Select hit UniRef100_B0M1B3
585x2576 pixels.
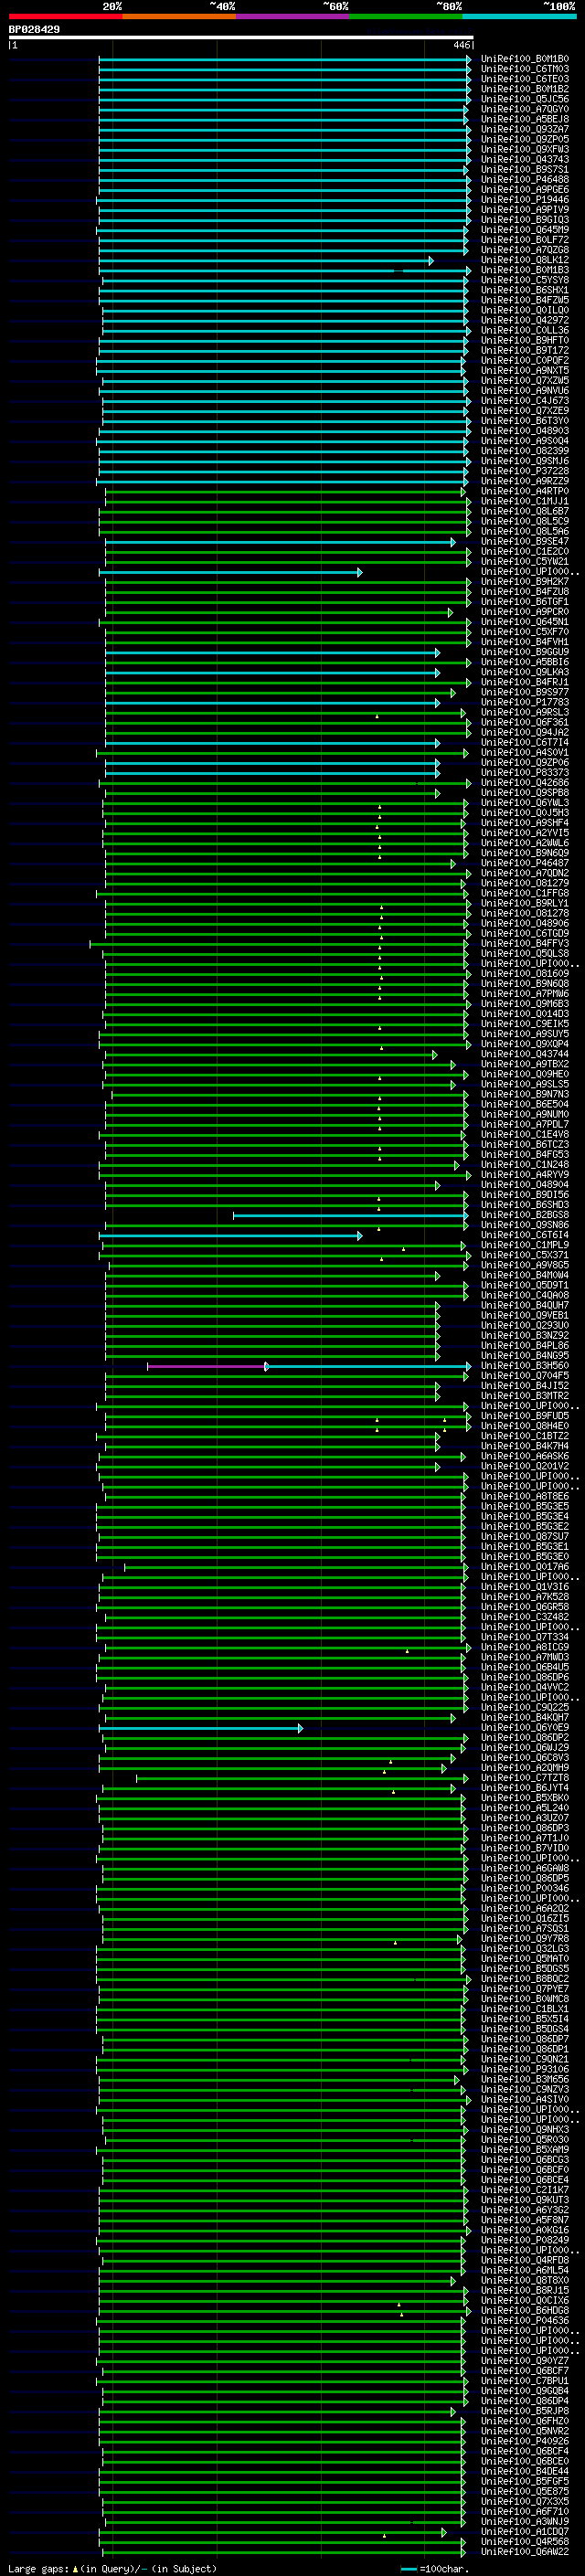(x=524, y=270)
